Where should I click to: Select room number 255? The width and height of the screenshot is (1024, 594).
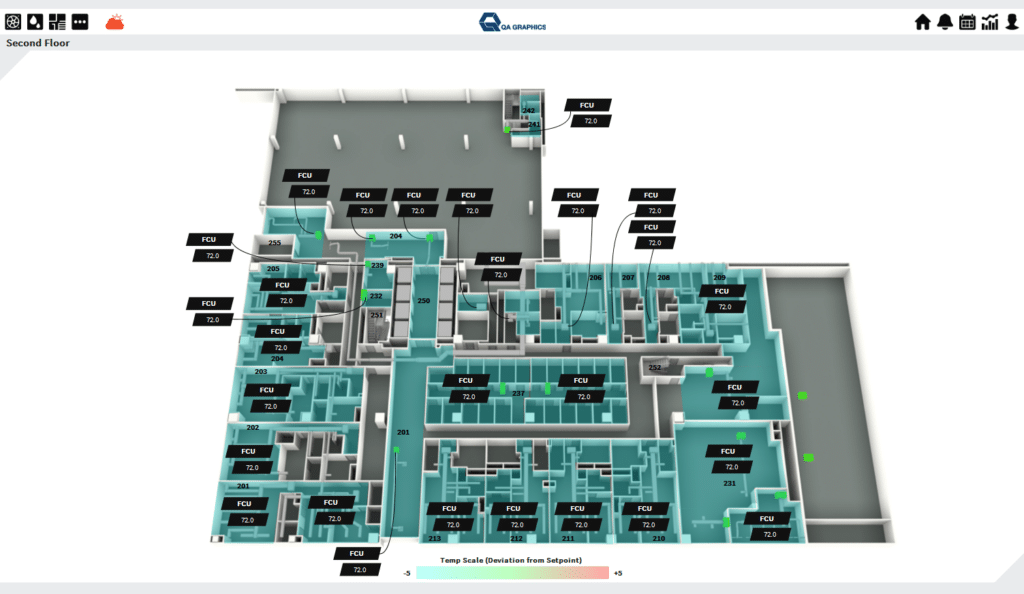click(x=274, y=243)
